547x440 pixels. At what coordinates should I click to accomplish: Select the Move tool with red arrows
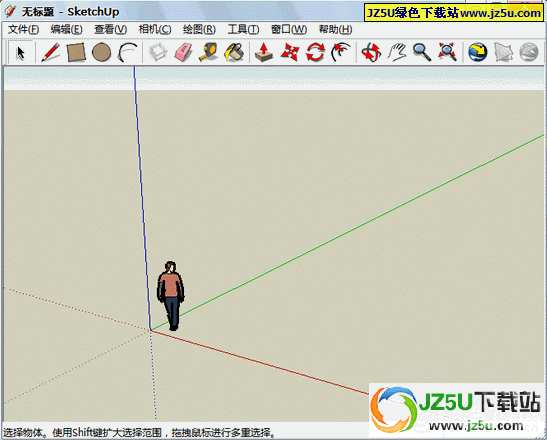pos(290,52)
